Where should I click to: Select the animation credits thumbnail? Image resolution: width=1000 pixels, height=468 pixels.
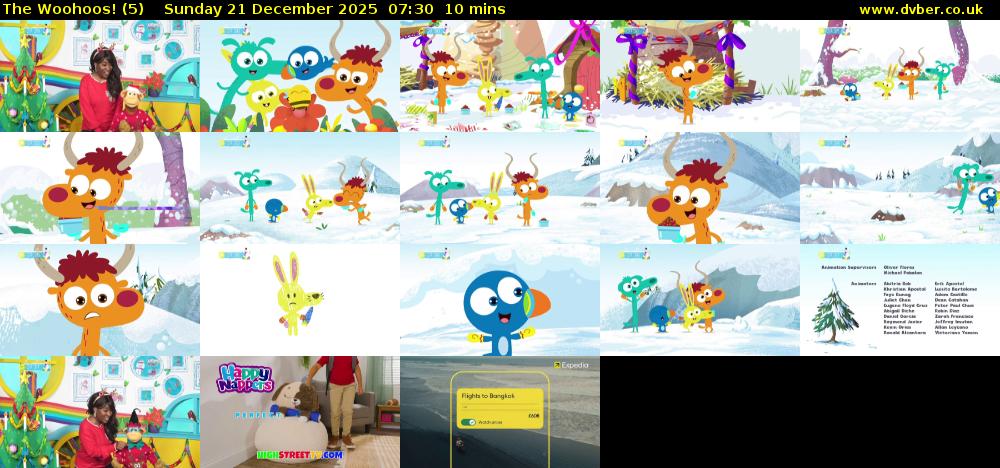click(899, 300)
